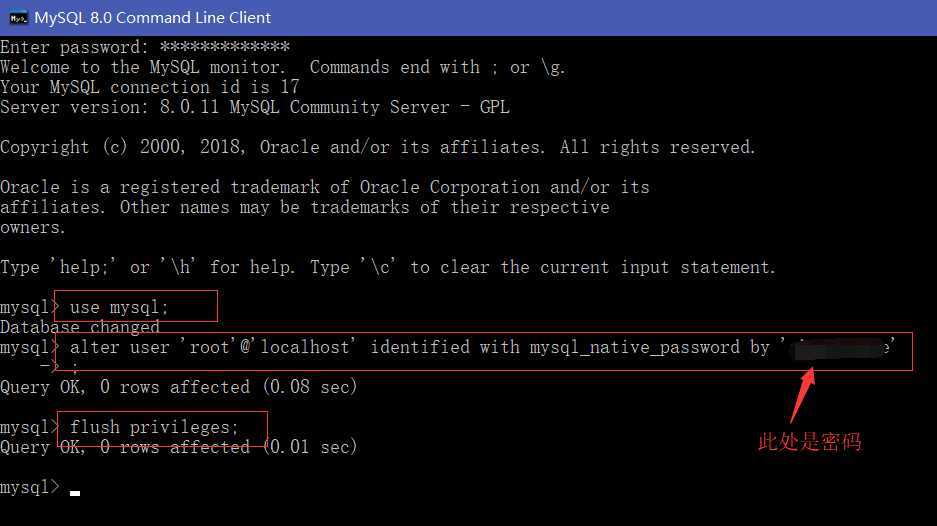This screenshot has width=937, height=526.
Task: Click 'Query OK' result showing 0.08 sec
Action: click(x=178, y=387)
